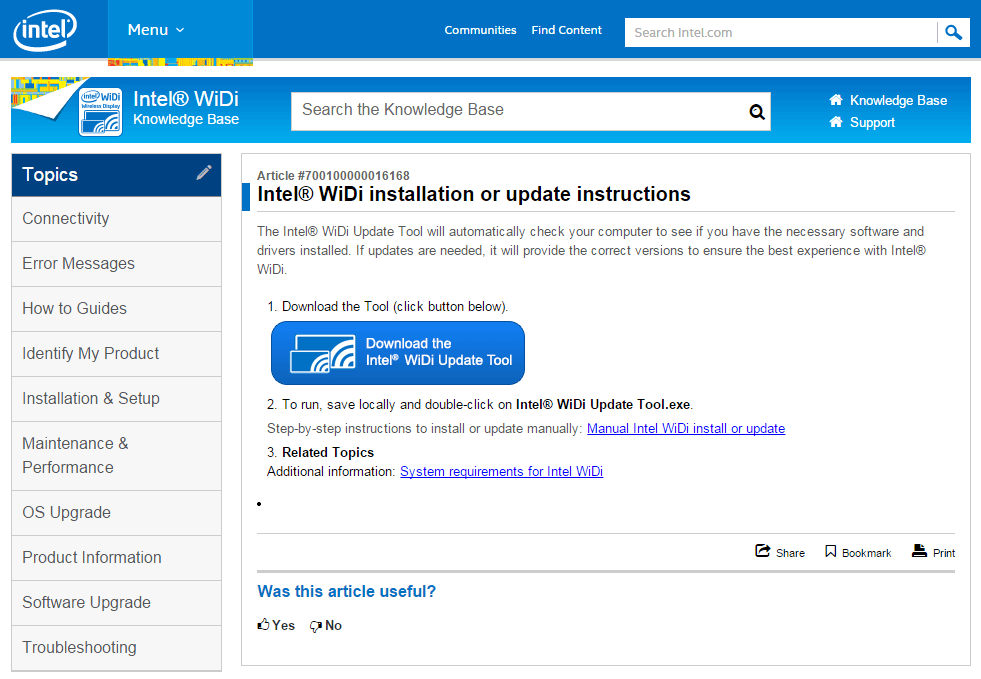This screenshot has height=679, width=981.
Task: Select the How to Guides topic
Action: coord(116,309)
